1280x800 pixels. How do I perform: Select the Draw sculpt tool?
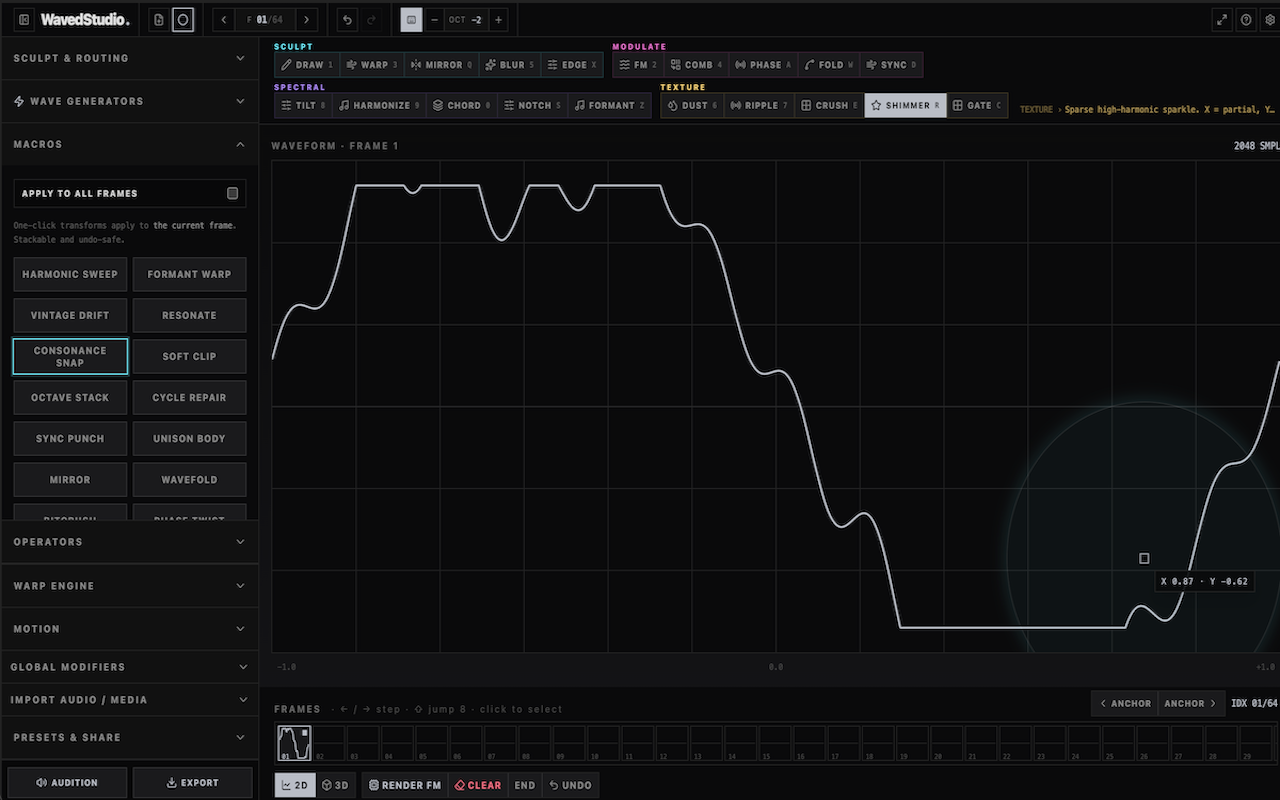click(x=307, y=65)
